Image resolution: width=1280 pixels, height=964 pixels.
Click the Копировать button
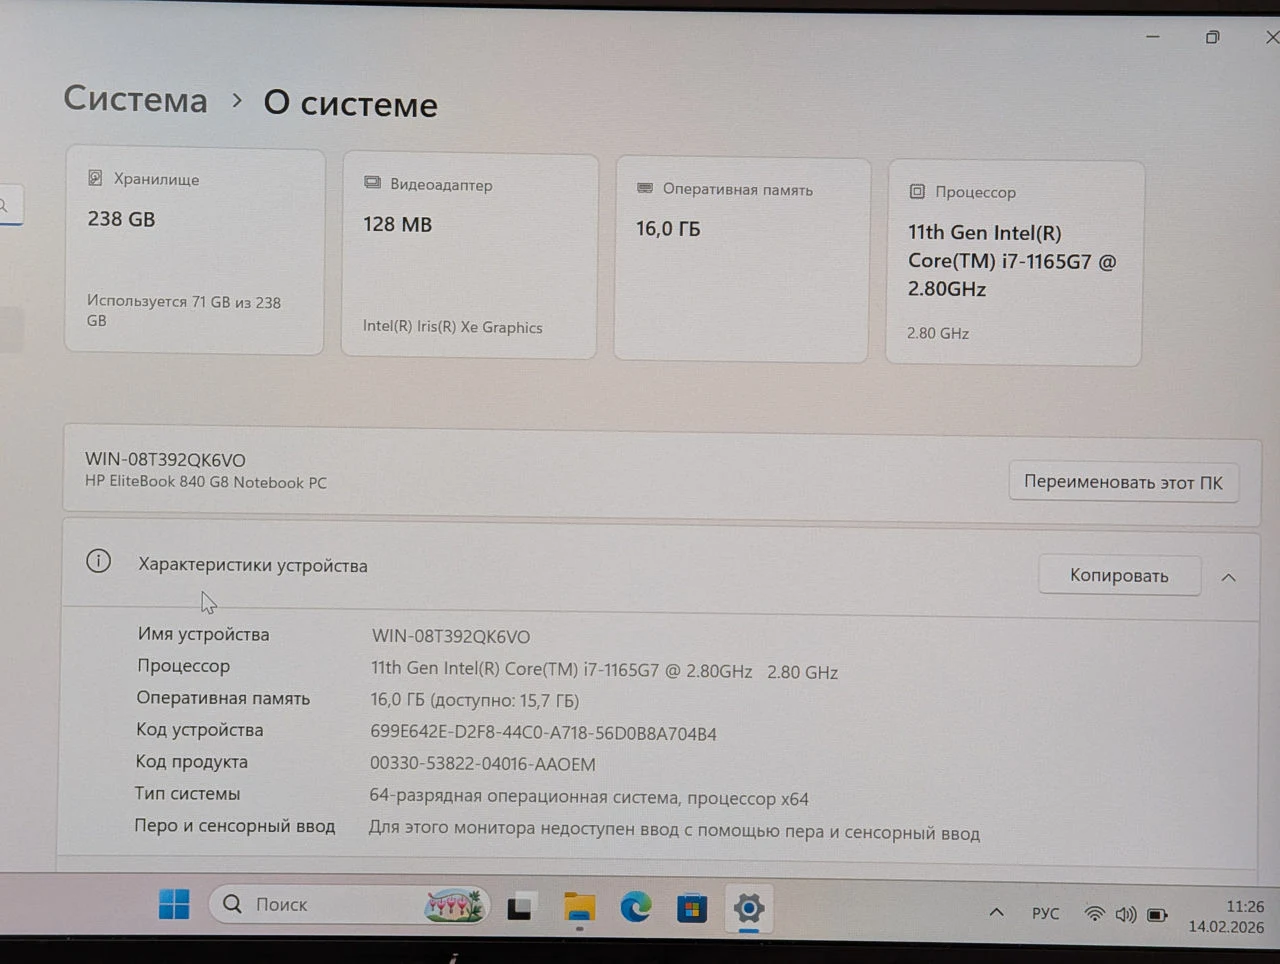[x=1119, y=575]
